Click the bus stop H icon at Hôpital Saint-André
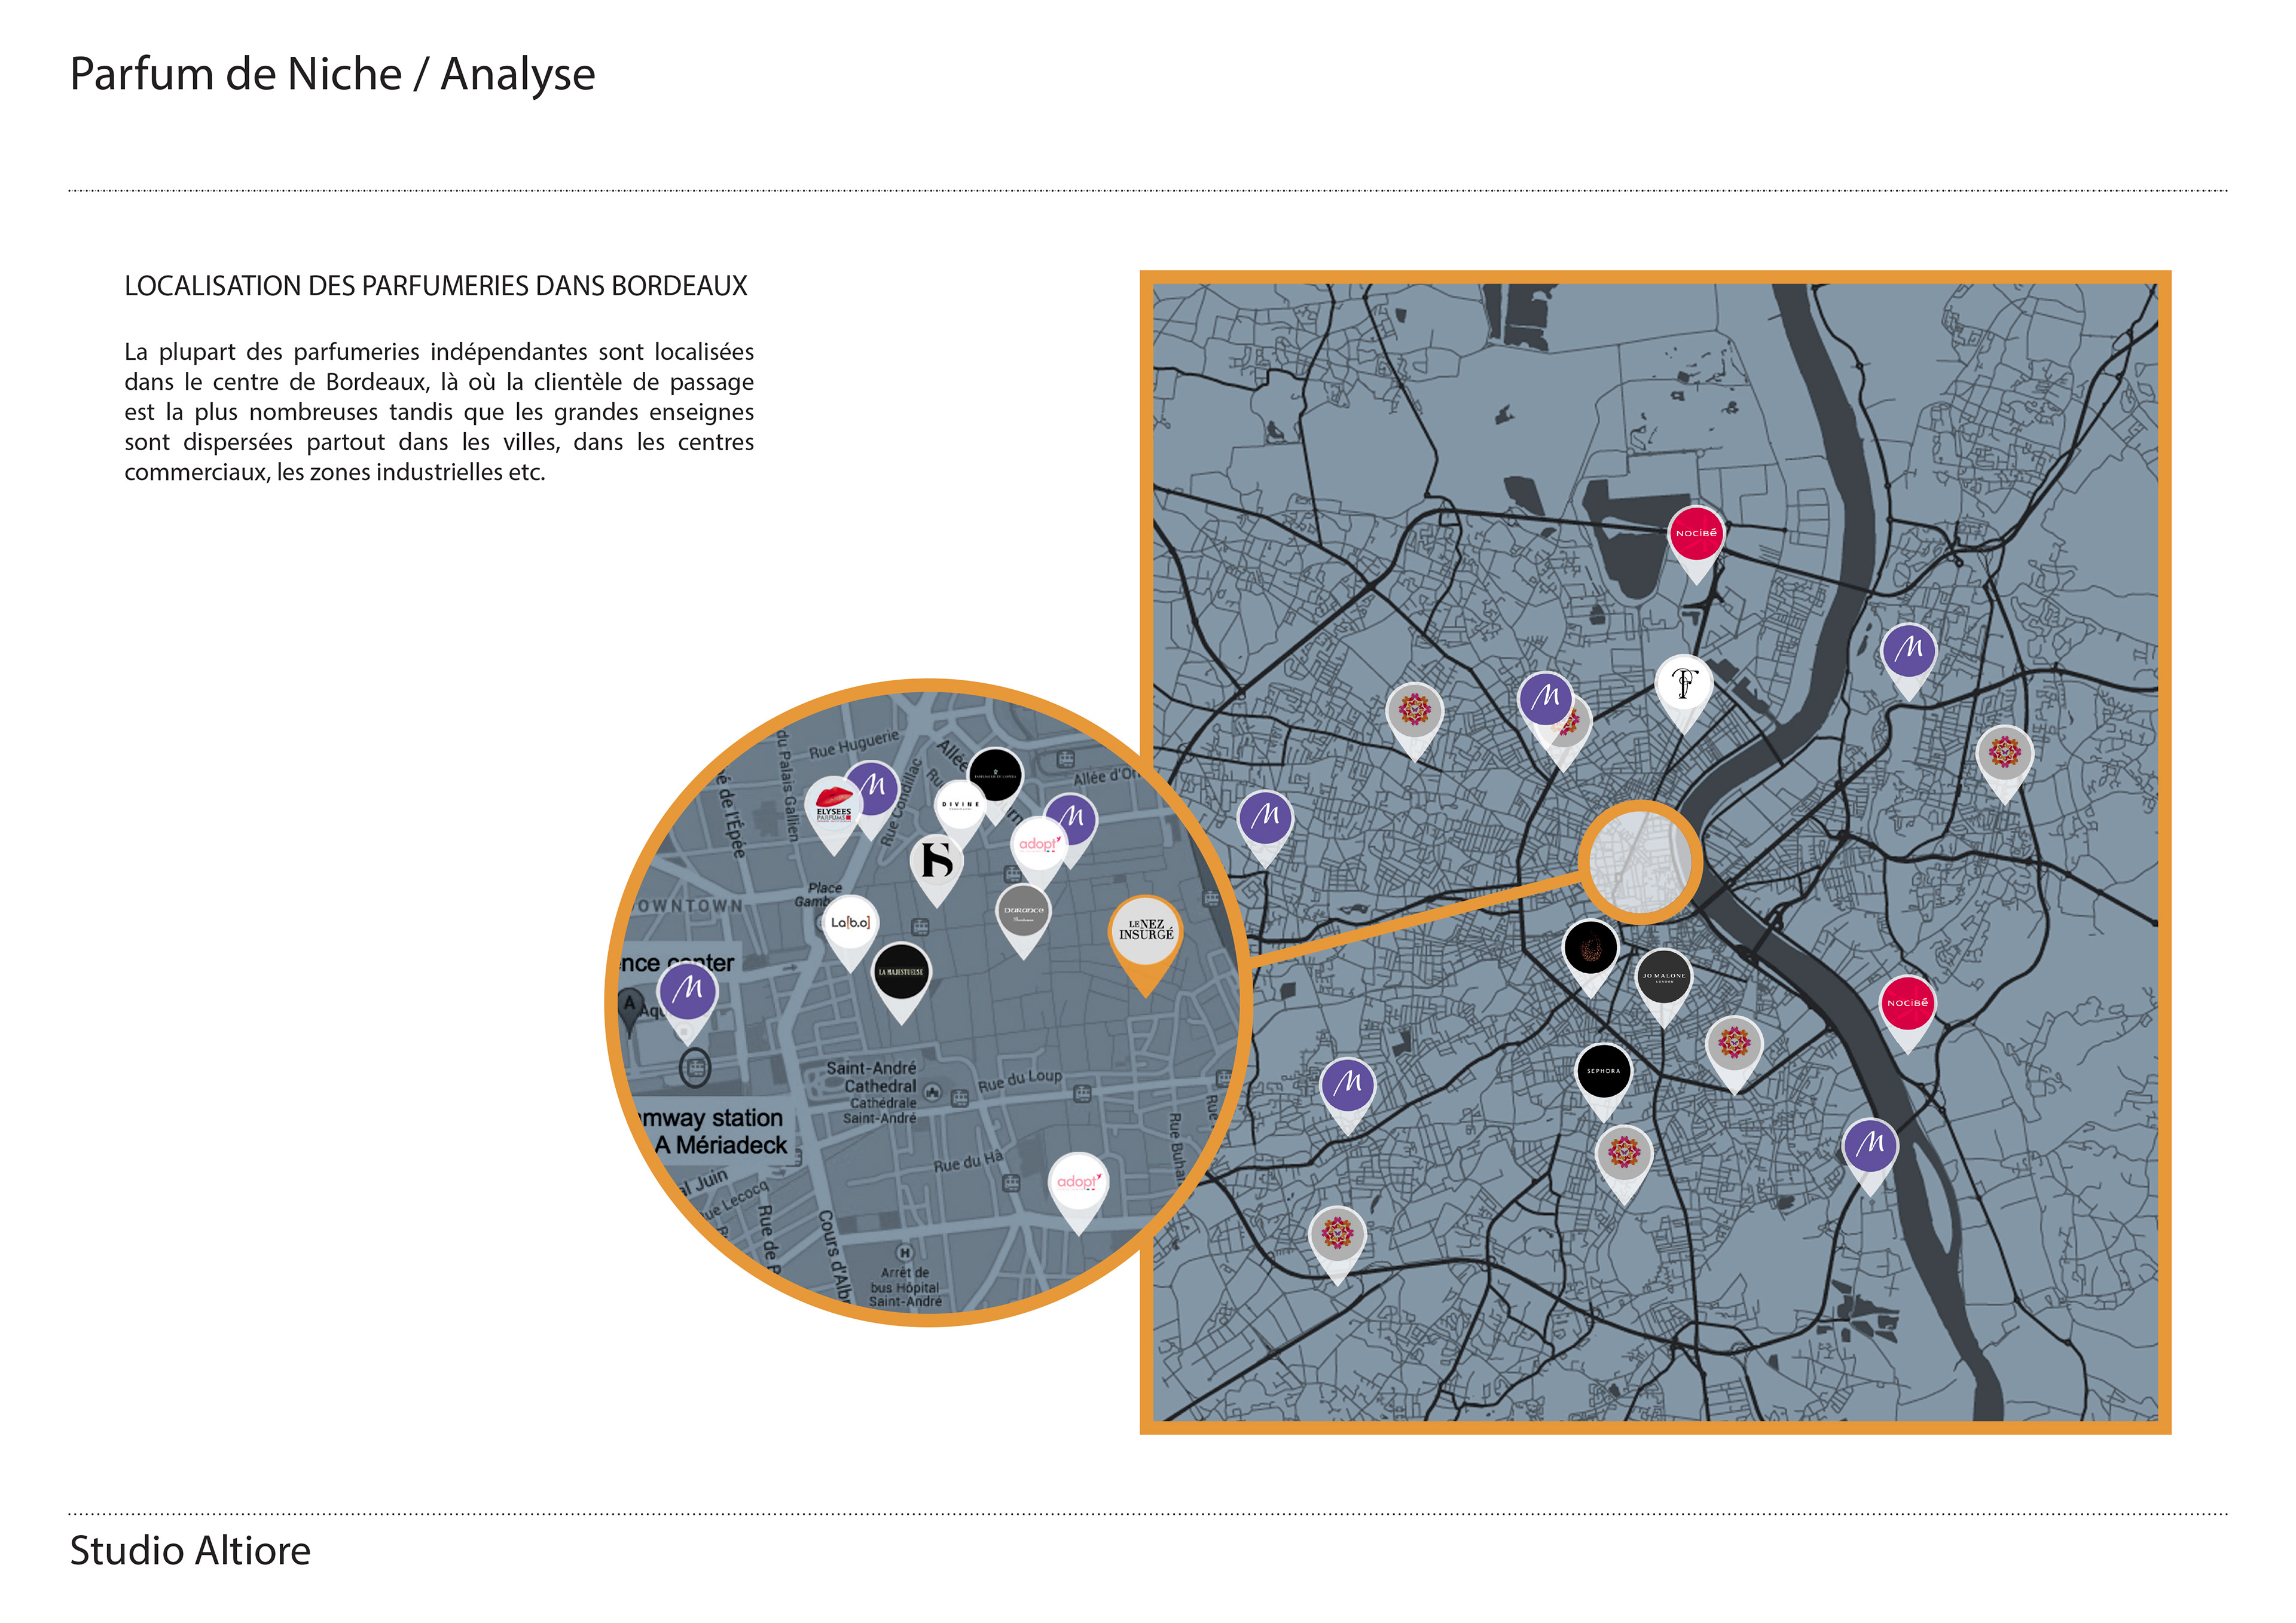2296x1623 pixels. pos(904,1252)
